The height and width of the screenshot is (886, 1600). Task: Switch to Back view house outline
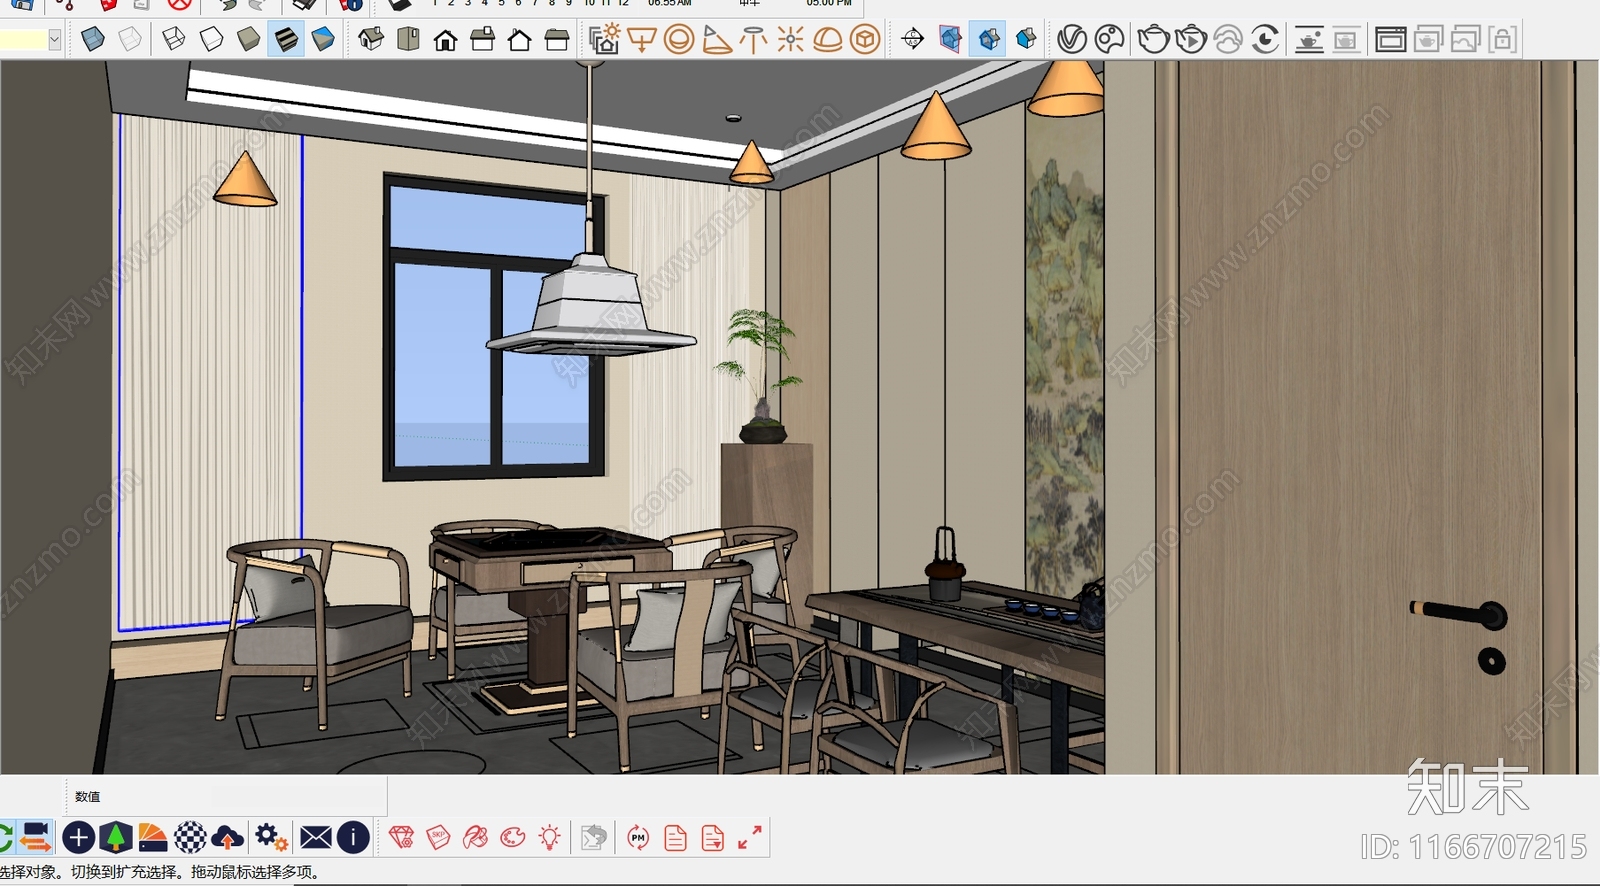[x=519, y=39]
